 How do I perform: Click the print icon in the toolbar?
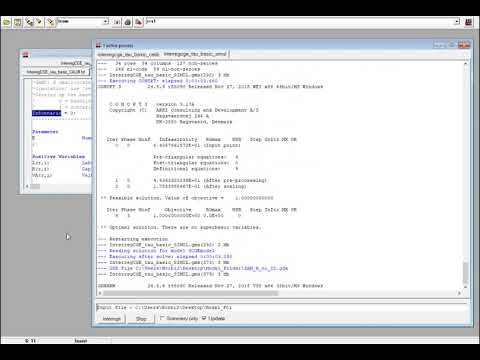[x=128, y=22]
